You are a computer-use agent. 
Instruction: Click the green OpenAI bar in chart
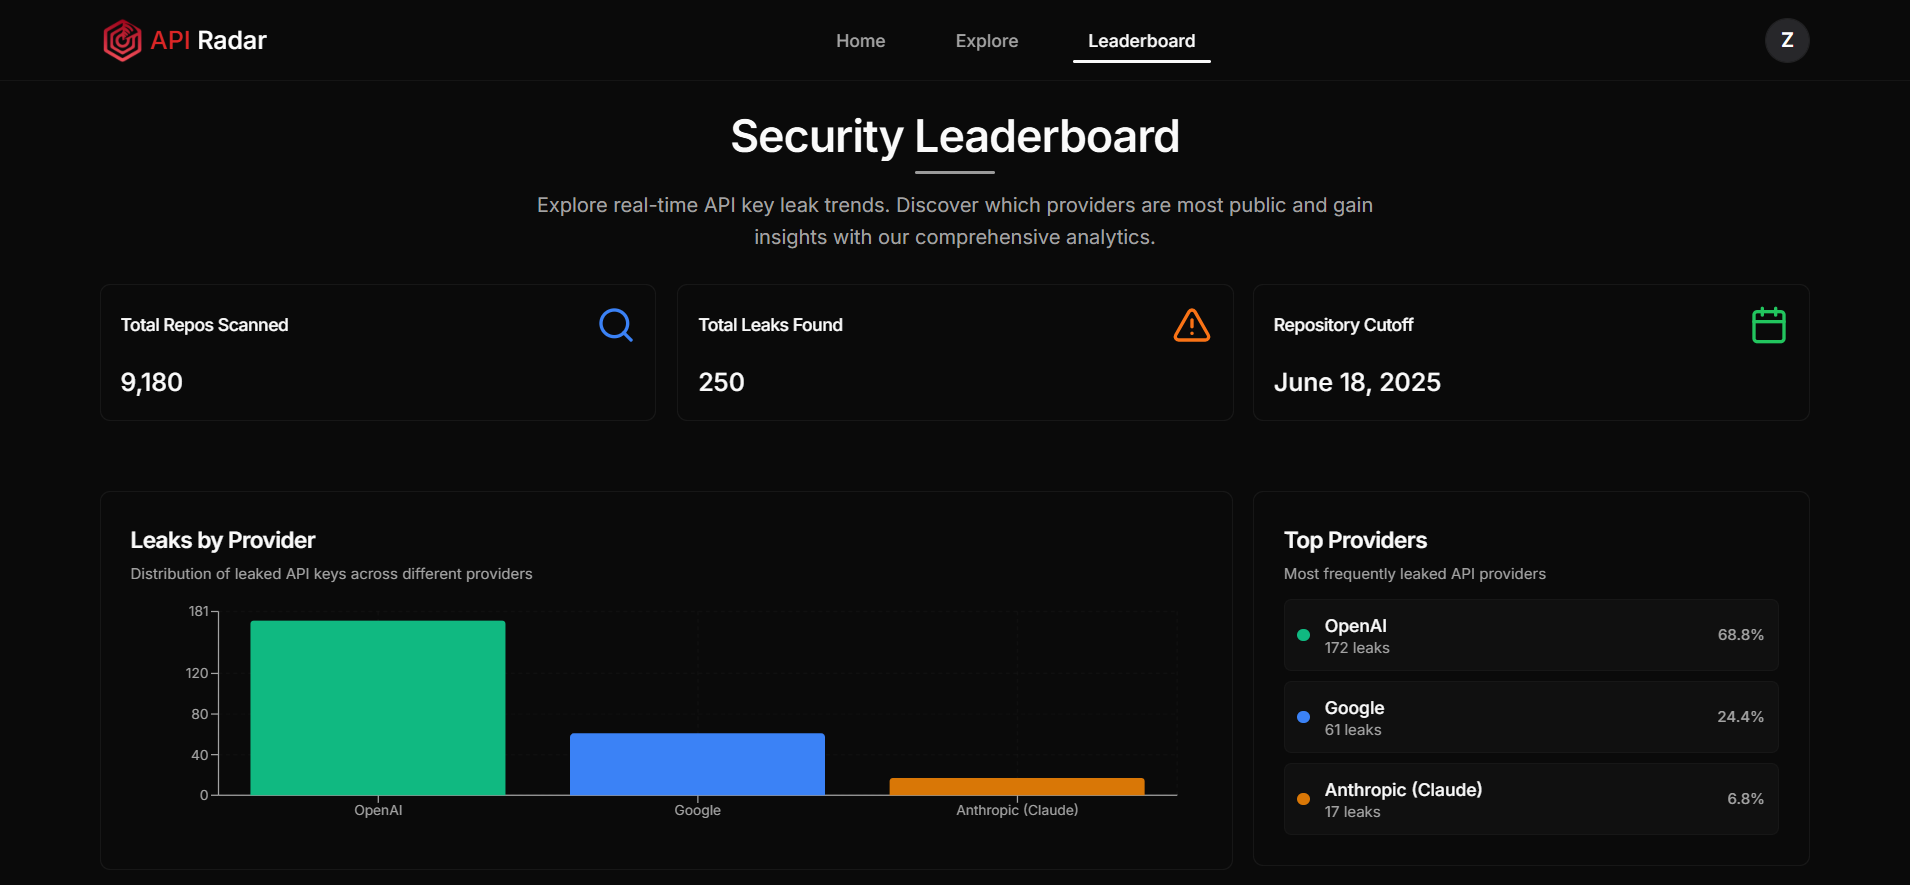tap(378, 708)
